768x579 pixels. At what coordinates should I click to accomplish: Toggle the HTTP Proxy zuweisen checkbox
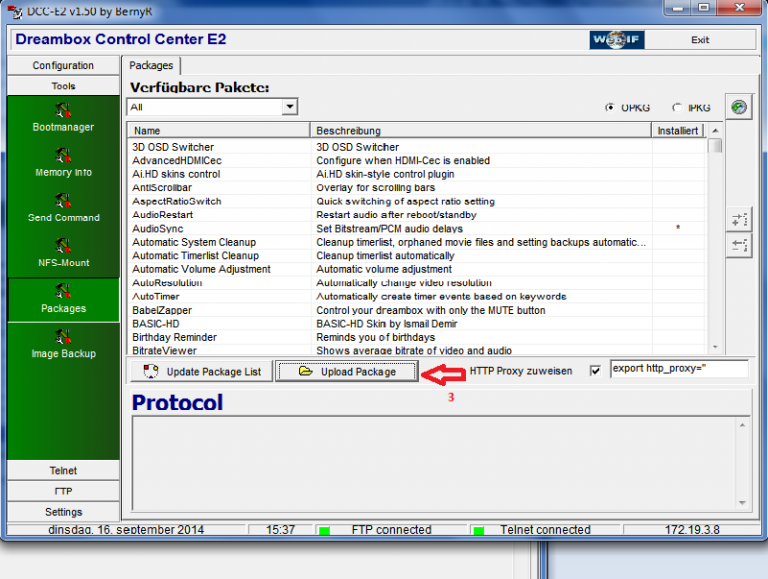tap(596, 371)
